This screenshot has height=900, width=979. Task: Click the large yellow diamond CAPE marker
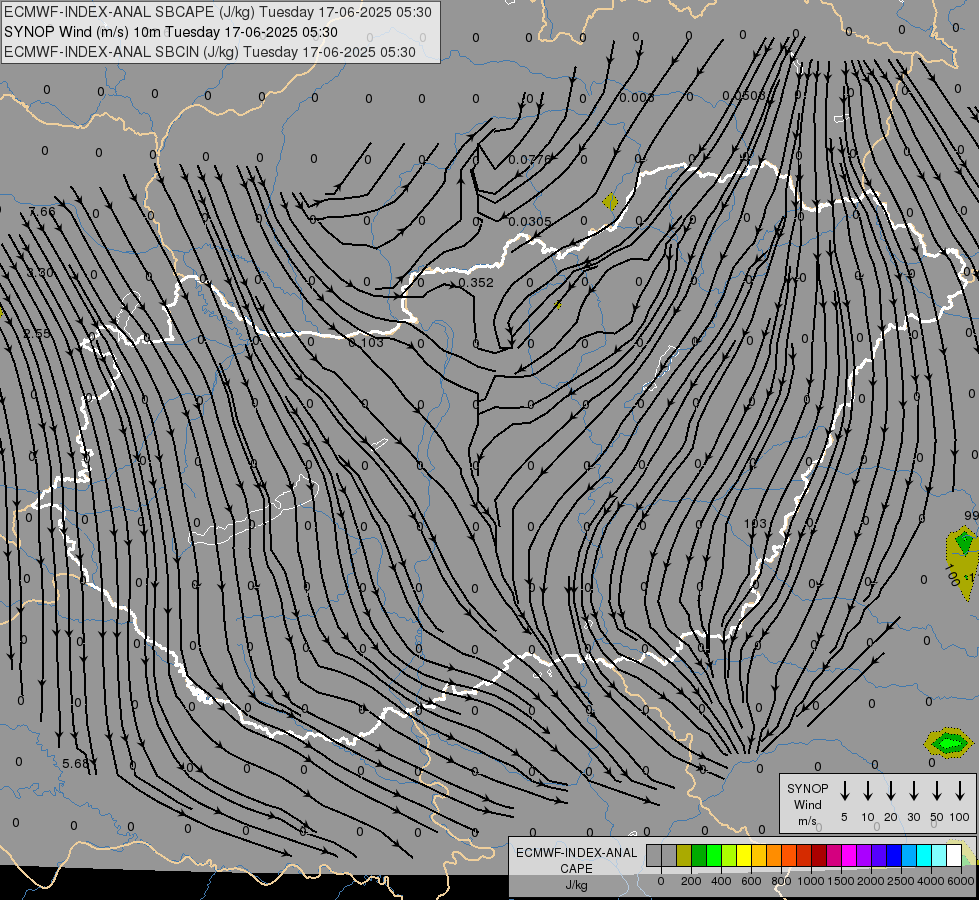(610, 202)
